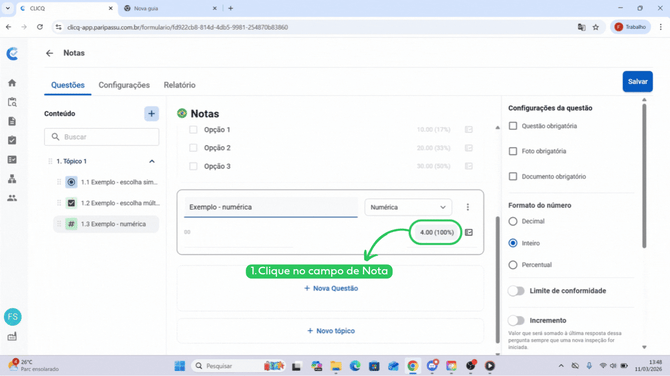The width and height of the screenshot is (670, 376).
Task: Switch to the Relatório tab
Action: point(179,85)
